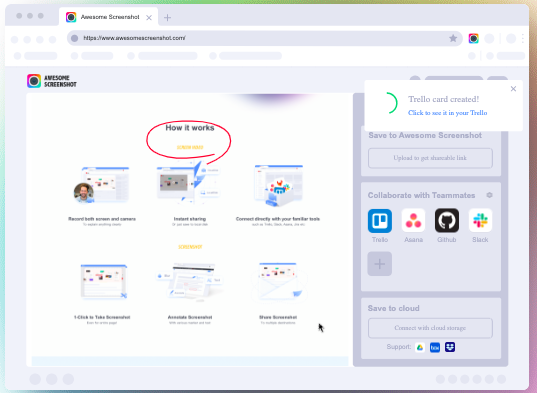The height and width of the screenshot is (393, 537).
Task: Open the browser three-dot menu
Action: [523, 38]
